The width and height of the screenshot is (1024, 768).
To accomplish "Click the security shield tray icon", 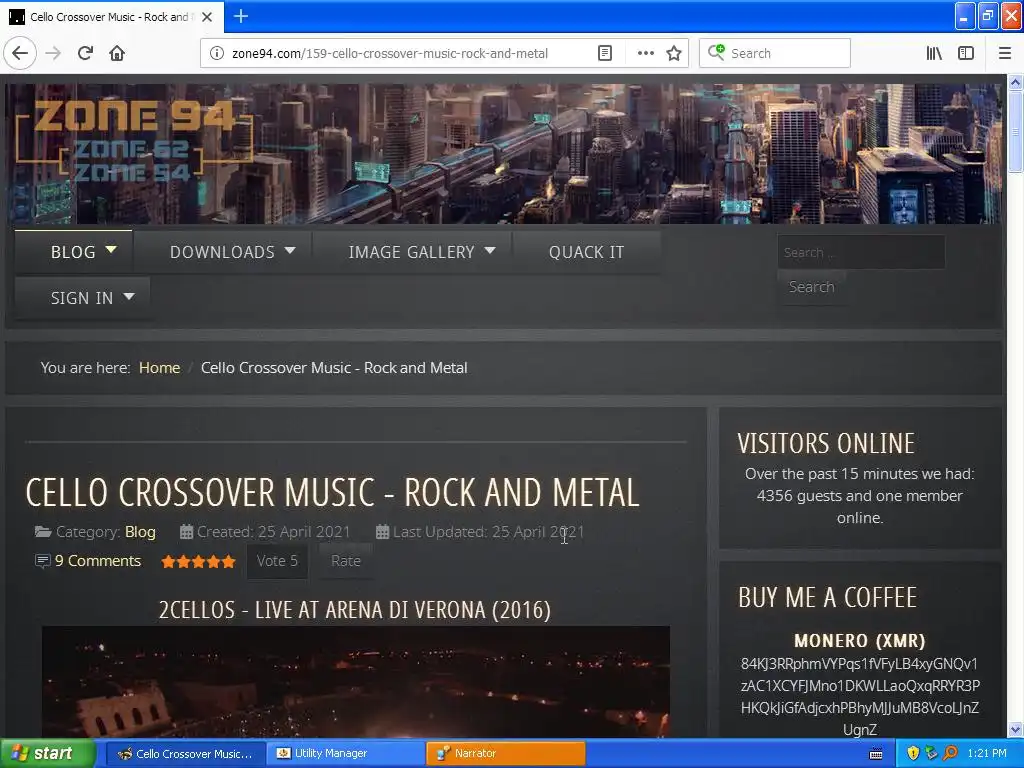I will point(913,753).
